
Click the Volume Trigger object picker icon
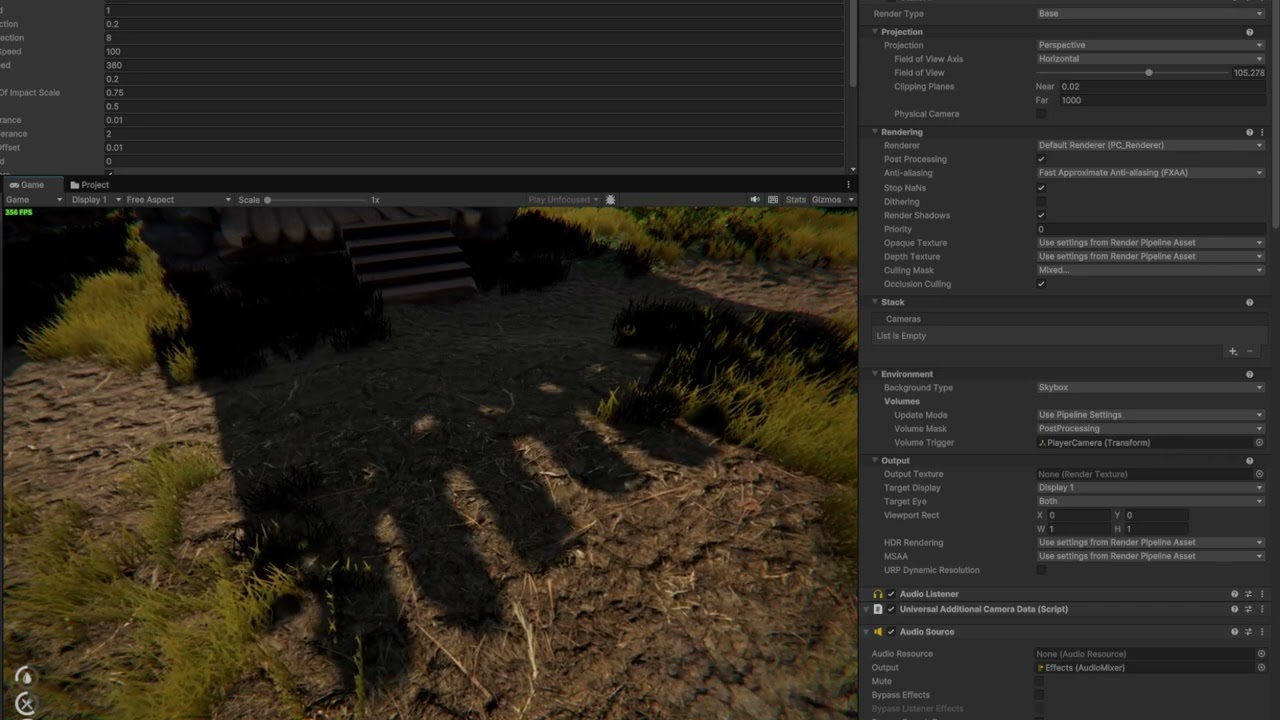pyautogui.click(x=1259, y=442)
